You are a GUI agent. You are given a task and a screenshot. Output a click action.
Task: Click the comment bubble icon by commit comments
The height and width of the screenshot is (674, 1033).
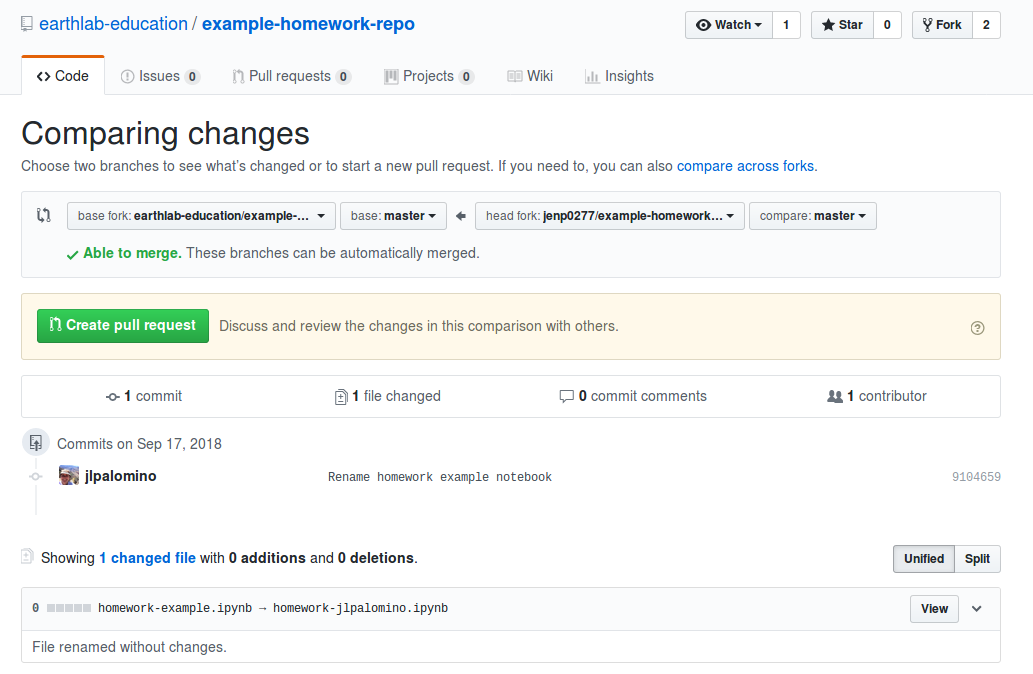pyautogui.click(x=566, y=396)
